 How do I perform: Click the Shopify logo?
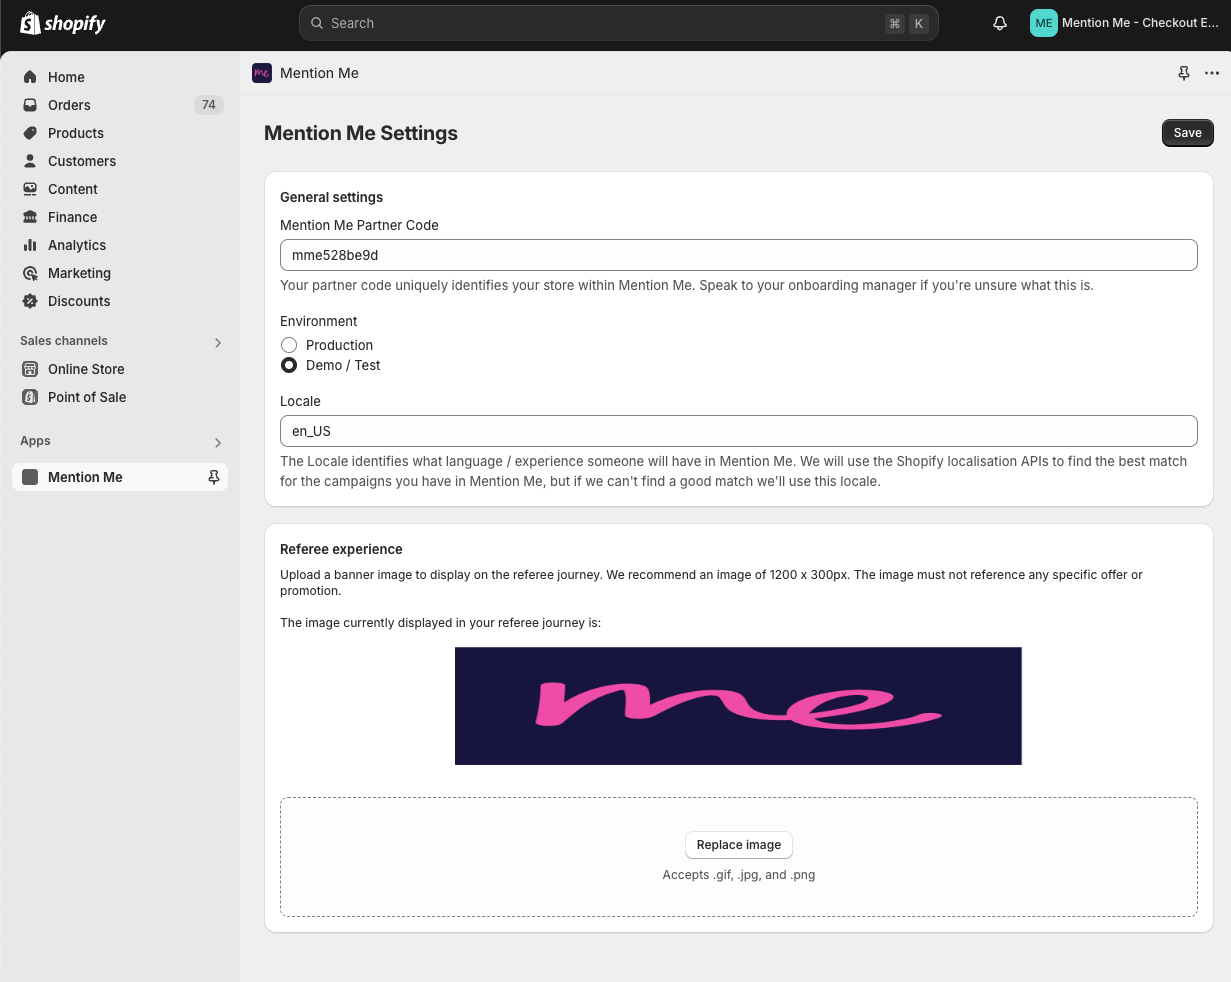click(x=63, y=23)
